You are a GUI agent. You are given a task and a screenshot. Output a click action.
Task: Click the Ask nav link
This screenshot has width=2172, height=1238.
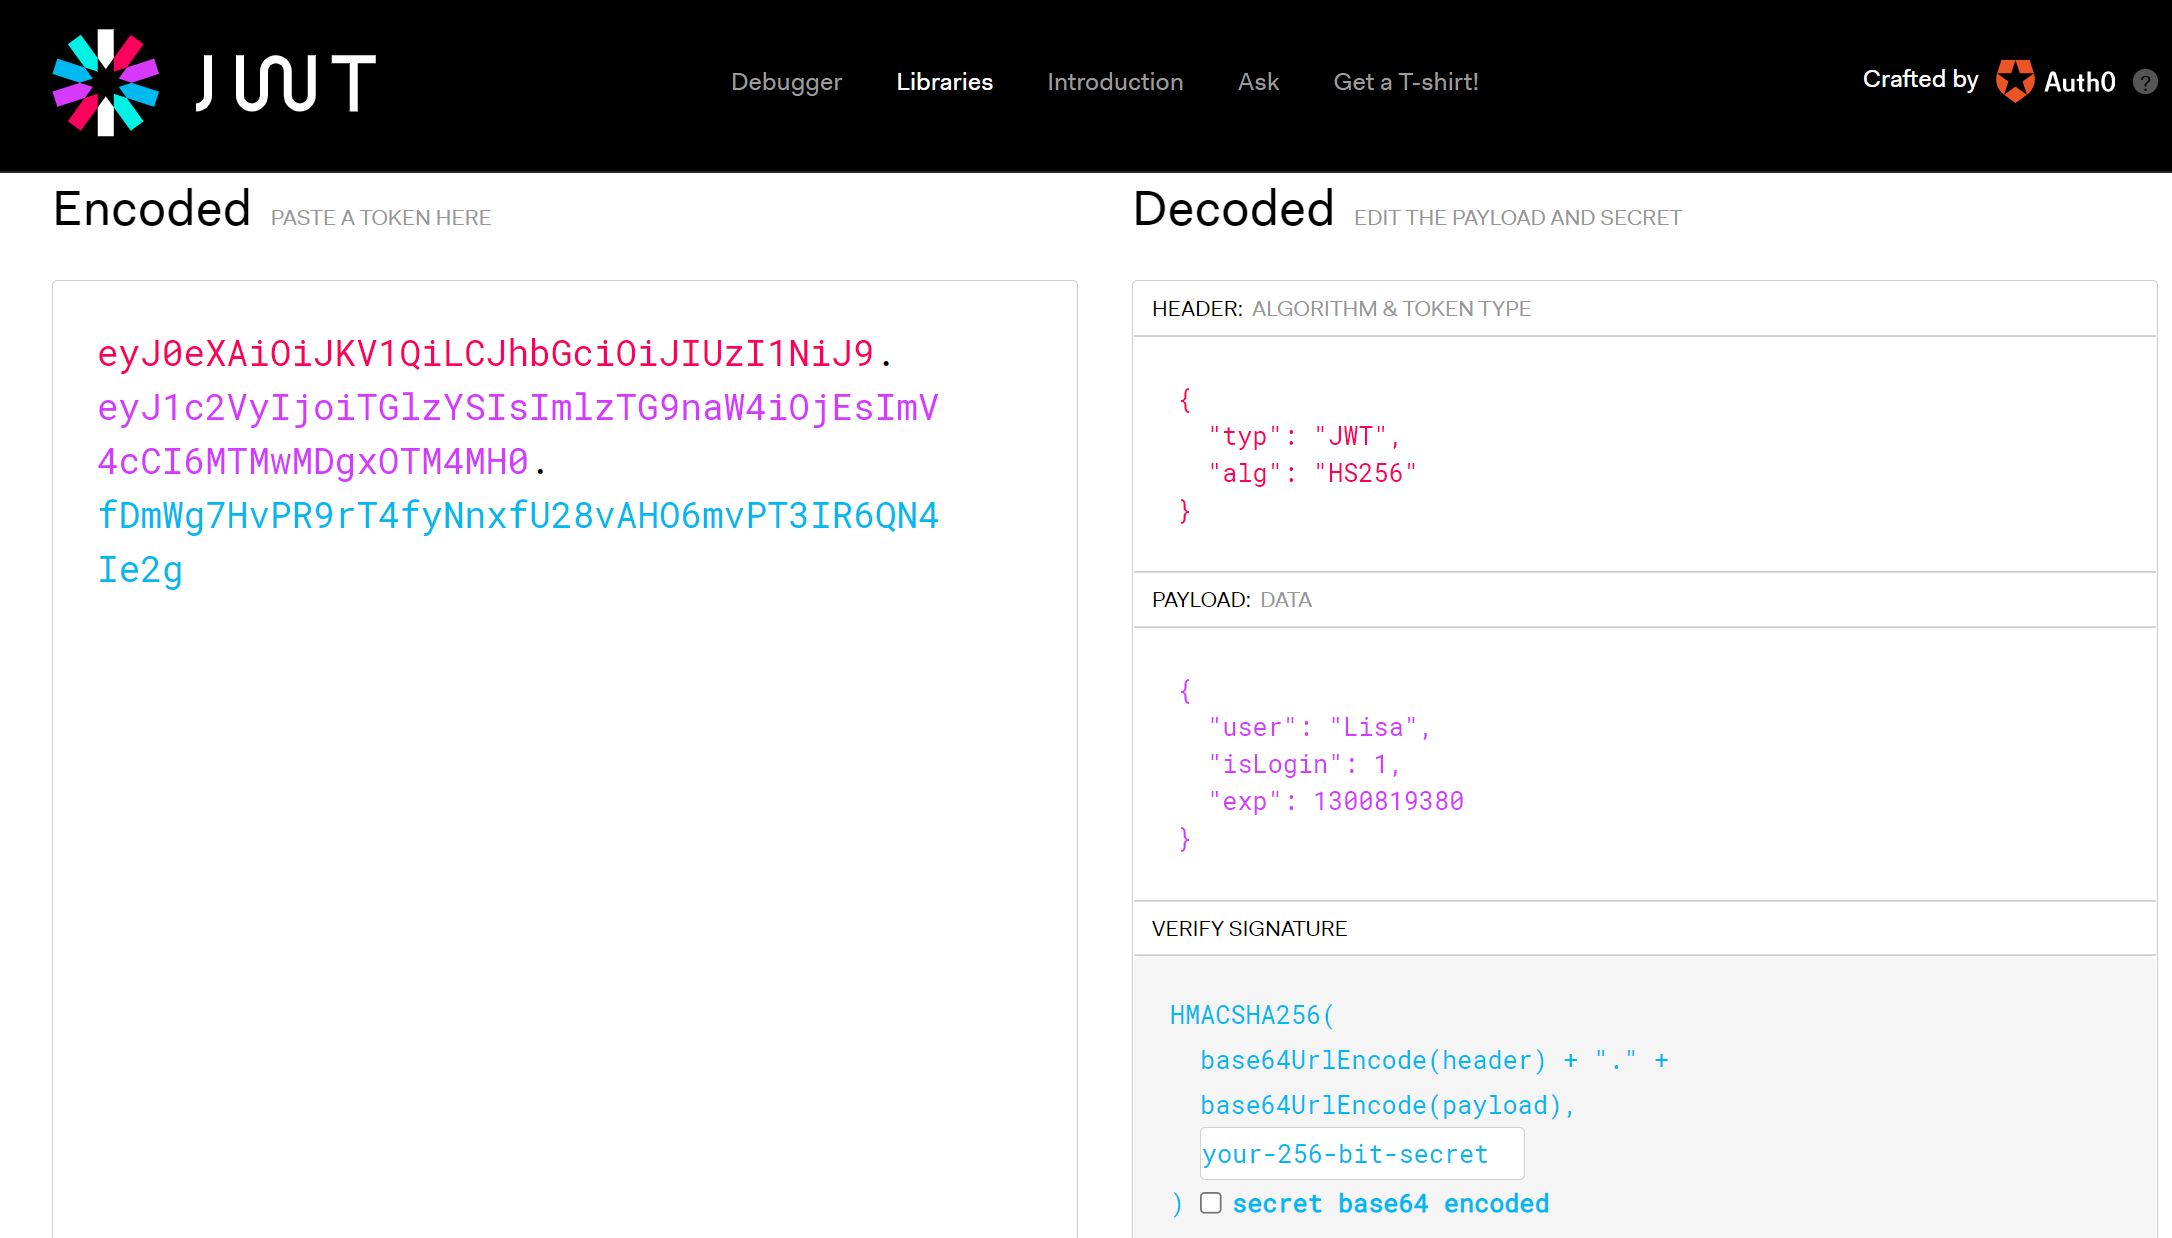[1258, 82]
